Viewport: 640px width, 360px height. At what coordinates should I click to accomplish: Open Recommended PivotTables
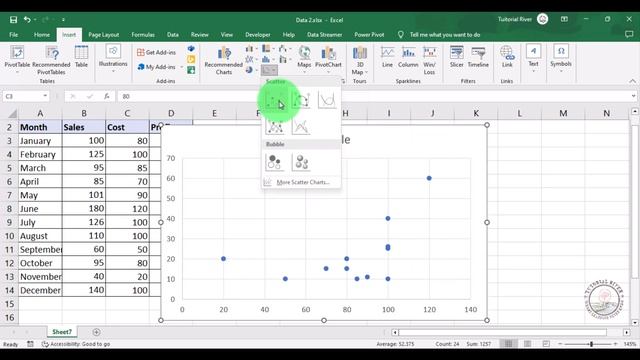(x=51, y=60)
